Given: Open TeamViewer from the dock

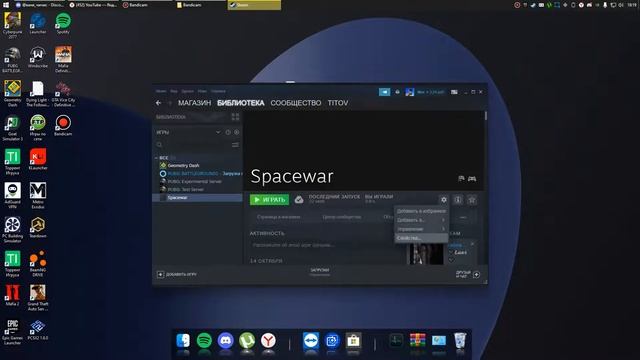Looking at the screenshot, I should click(x=311, y=340).
